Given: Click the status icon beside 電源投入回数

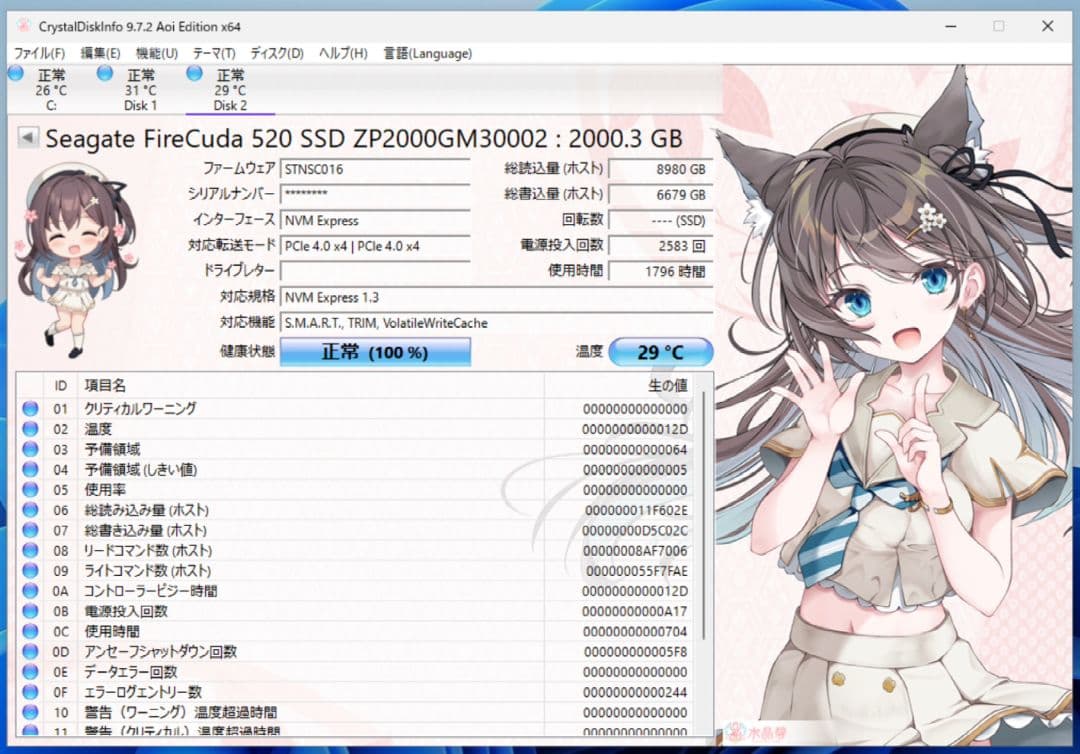Looking at the screenshot, I should (28, 611).
